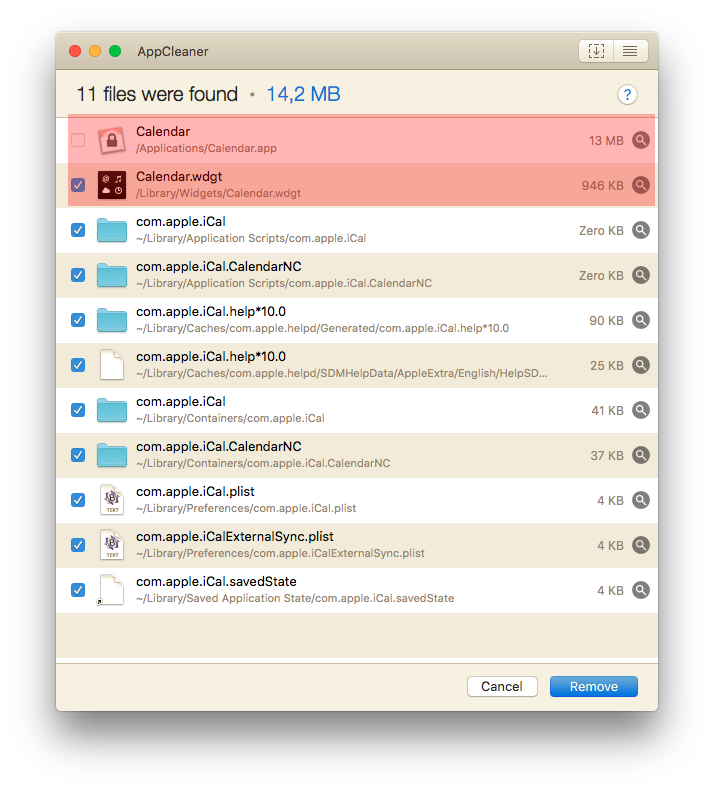Click the blank file icon for 25 KB help file

[112, 365]
